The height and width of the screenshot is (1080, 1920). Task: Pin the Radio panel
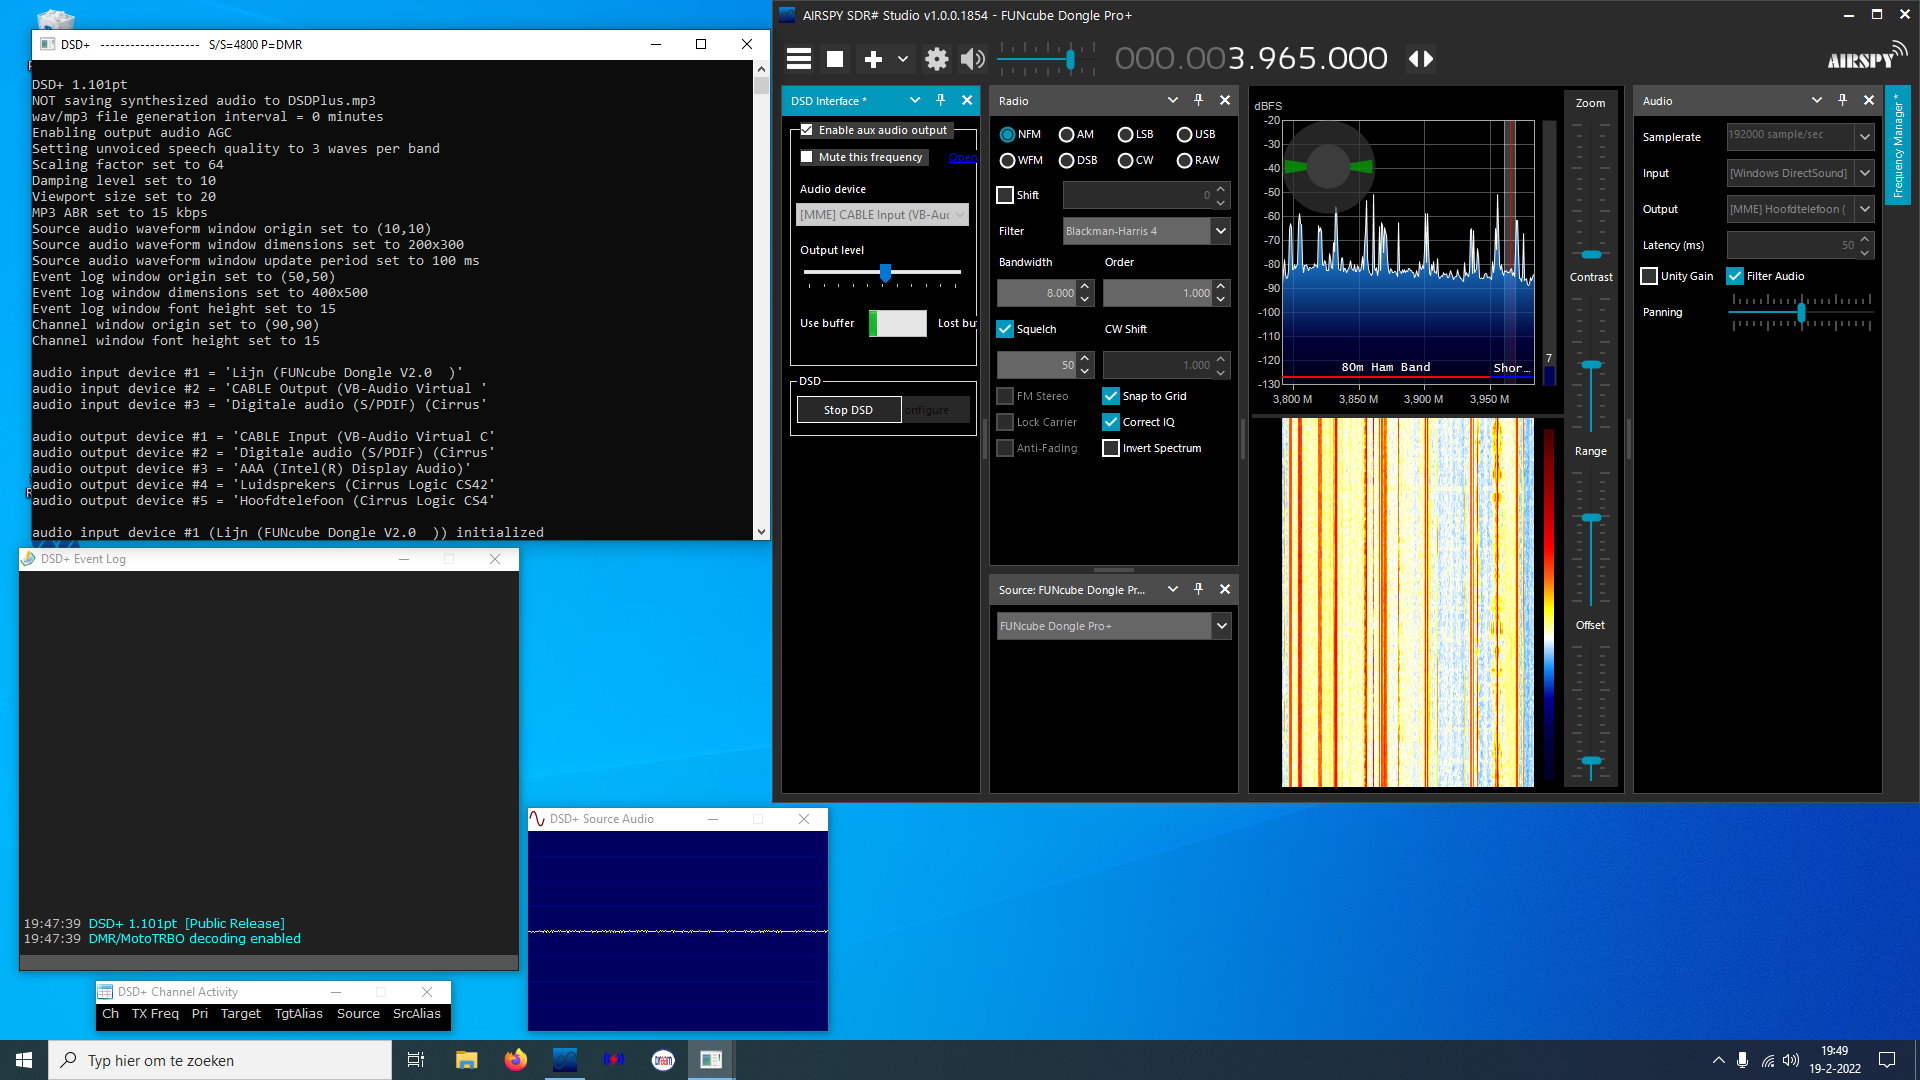[x=1198, y=100]
